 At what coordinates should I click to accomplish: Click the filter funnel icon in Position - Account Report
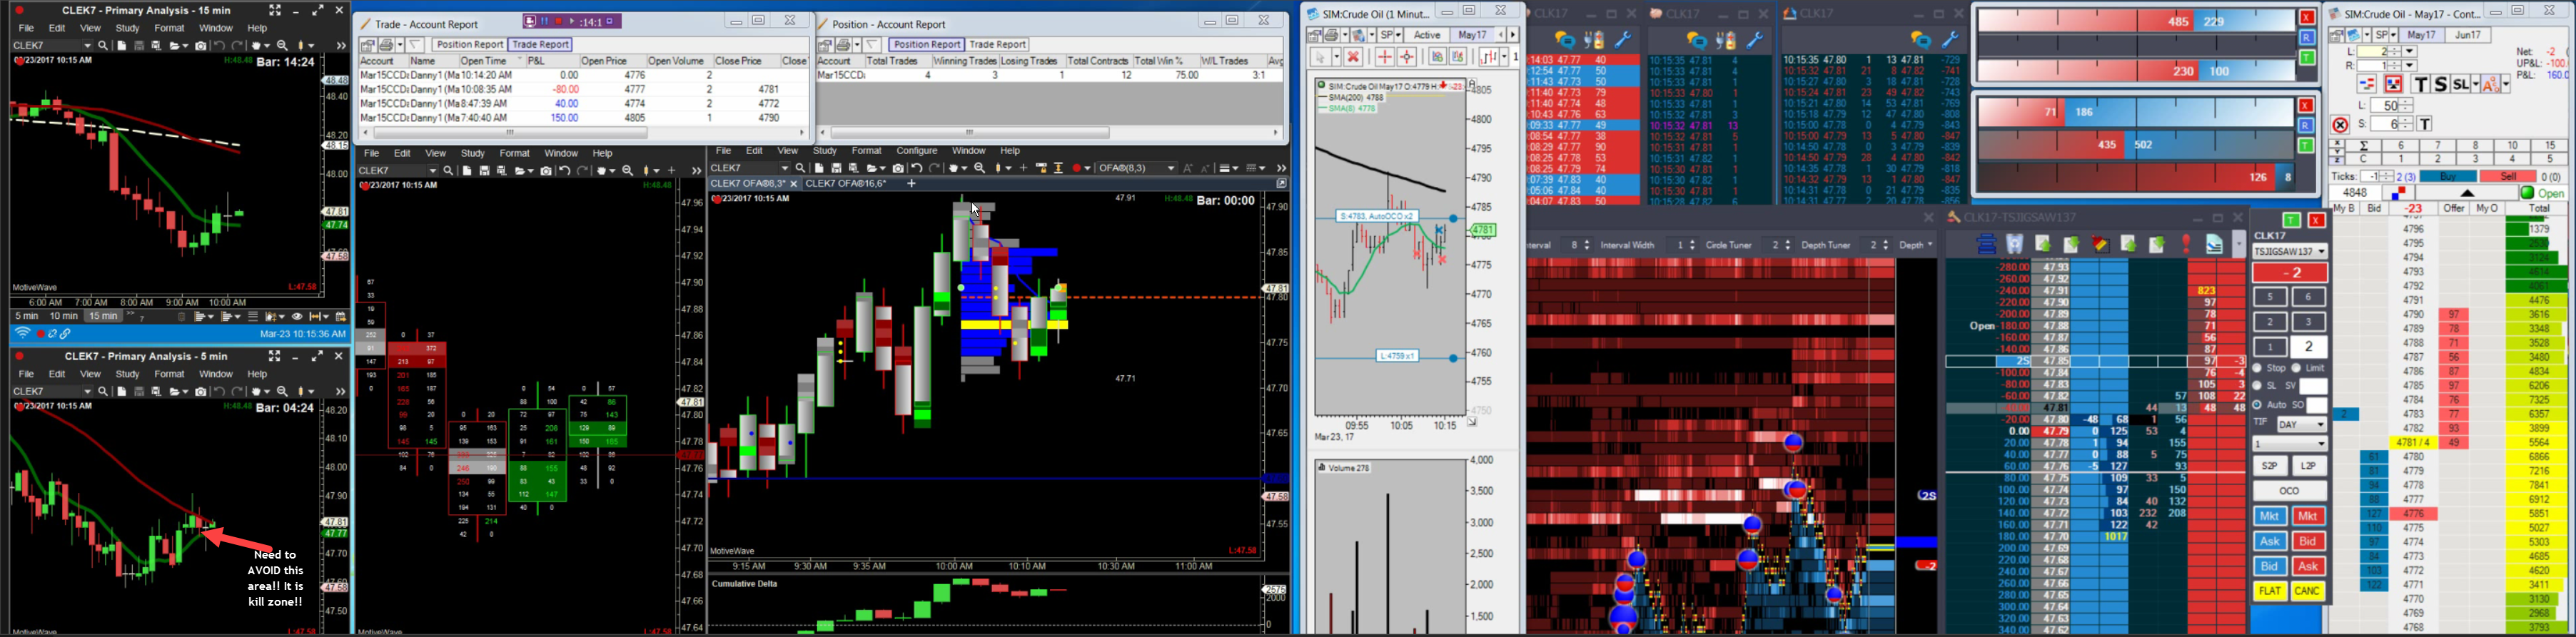873,45
